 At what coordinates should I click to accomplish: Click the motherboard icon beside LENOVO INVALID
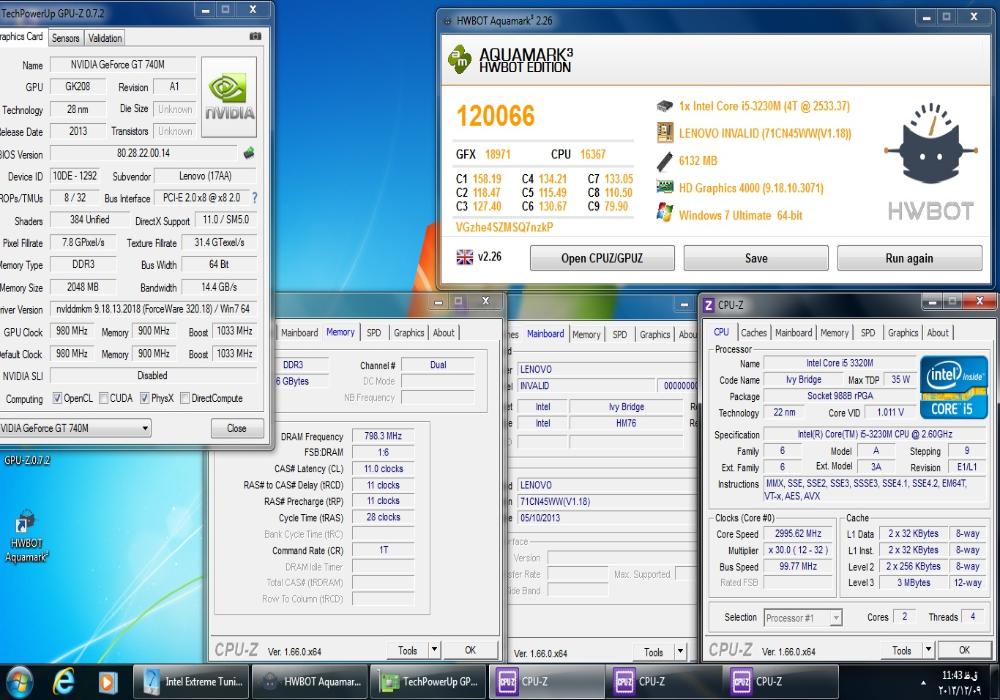point(665,133)
